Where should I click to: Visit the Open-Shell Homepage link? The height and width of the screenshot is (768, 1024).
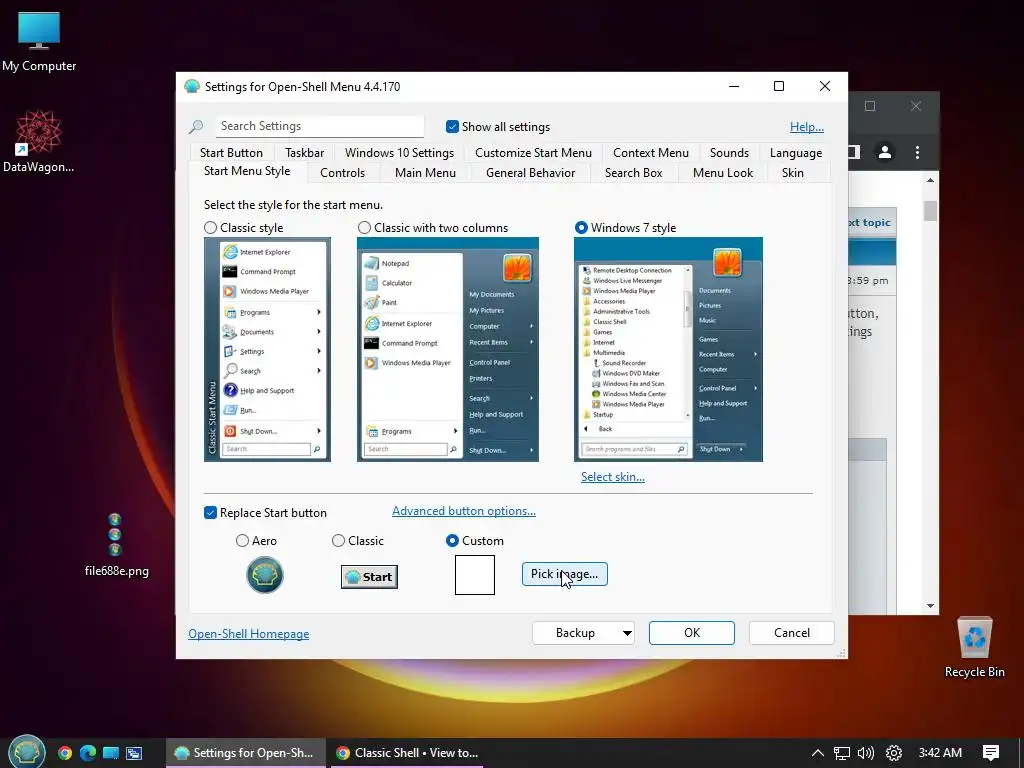pos(248,633)
